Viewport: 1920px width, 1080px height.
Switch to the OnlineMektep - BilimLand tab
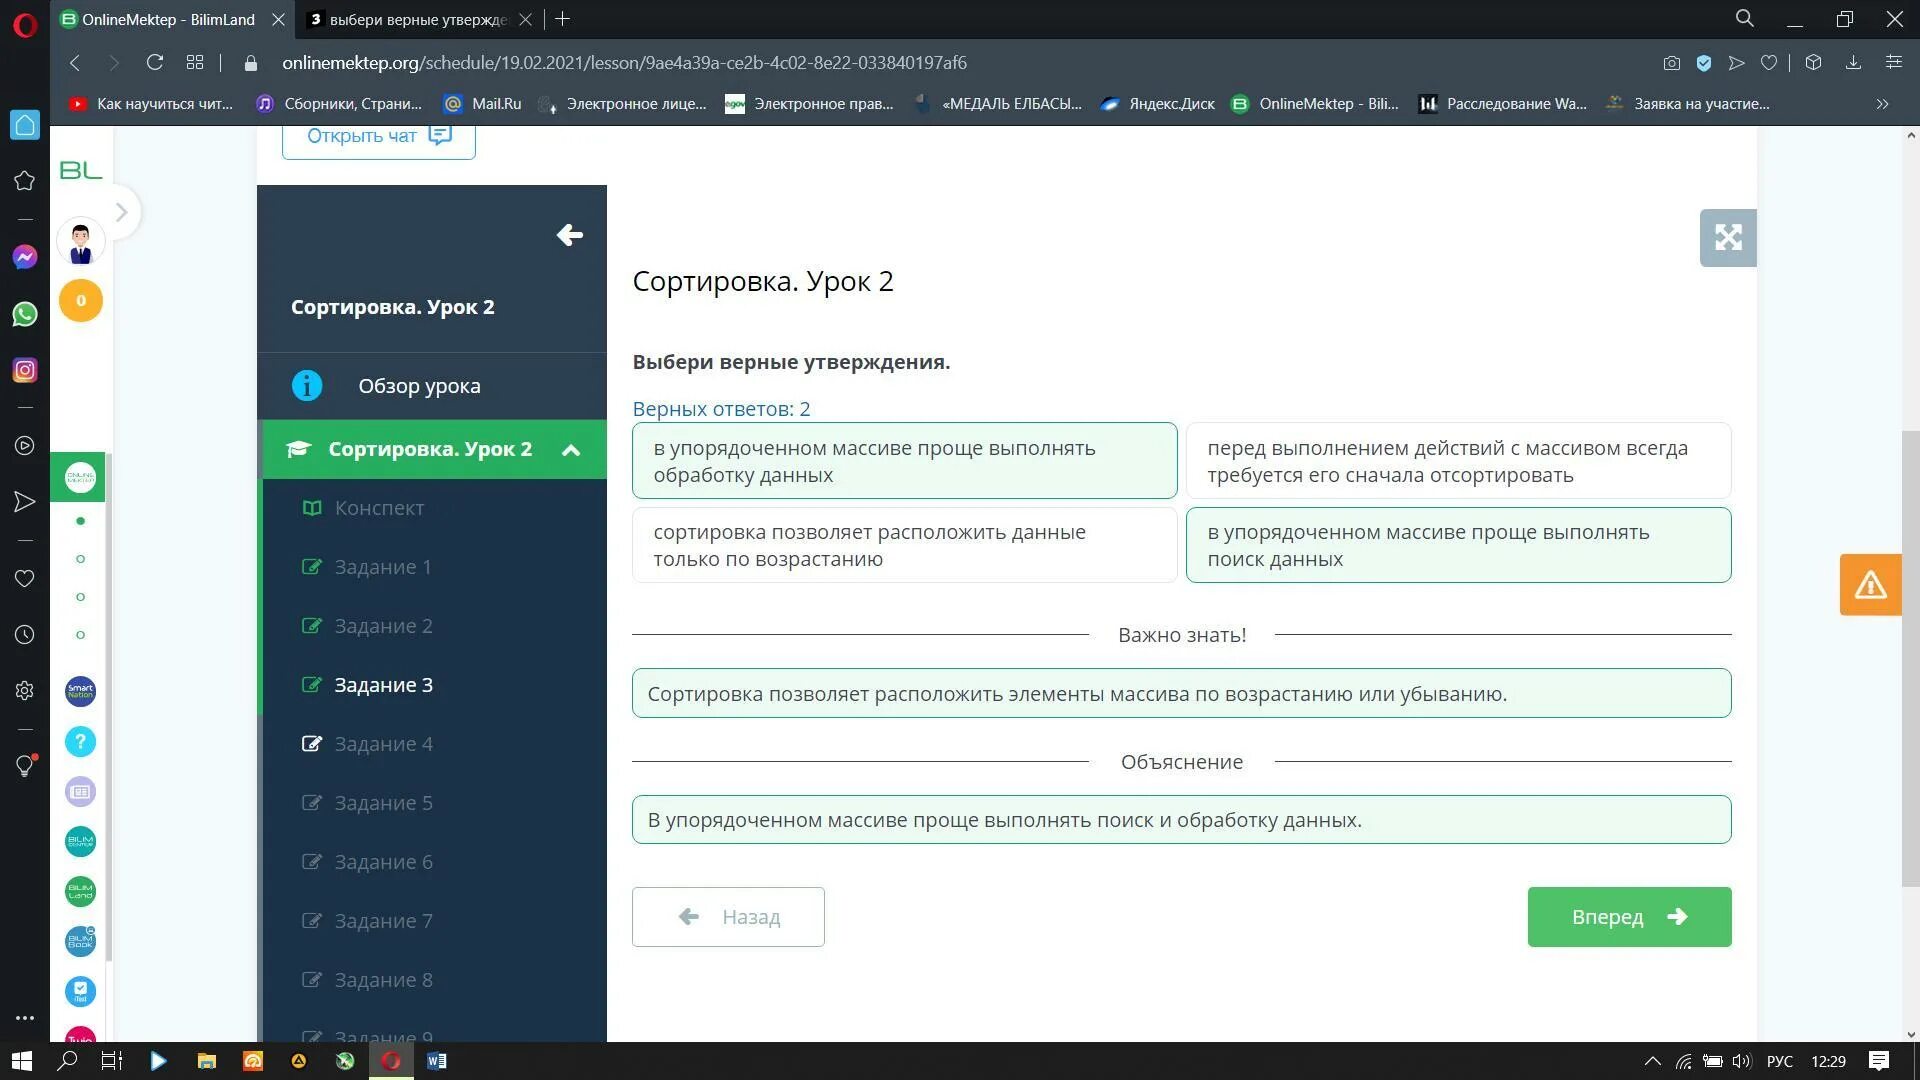[x=168, y=19]
